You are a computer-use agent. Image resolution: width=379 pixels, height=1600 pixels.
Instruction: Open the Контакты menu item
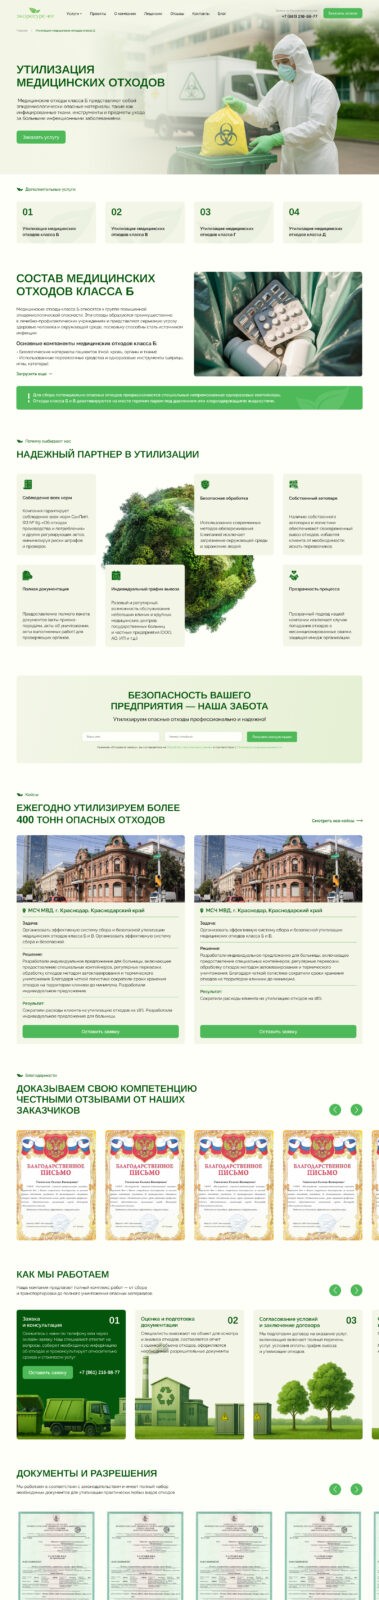[x=201, y=14]
